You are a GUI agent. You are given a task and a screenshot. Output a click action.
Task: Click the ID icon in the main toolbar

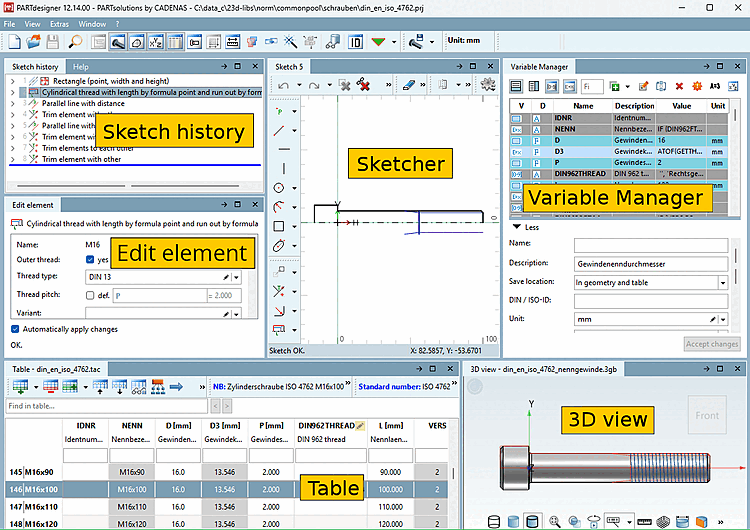click(355, 42)
